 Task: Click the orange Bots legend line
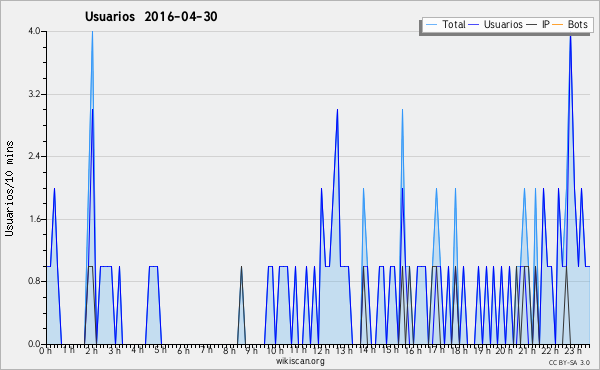tap(558, 25)
